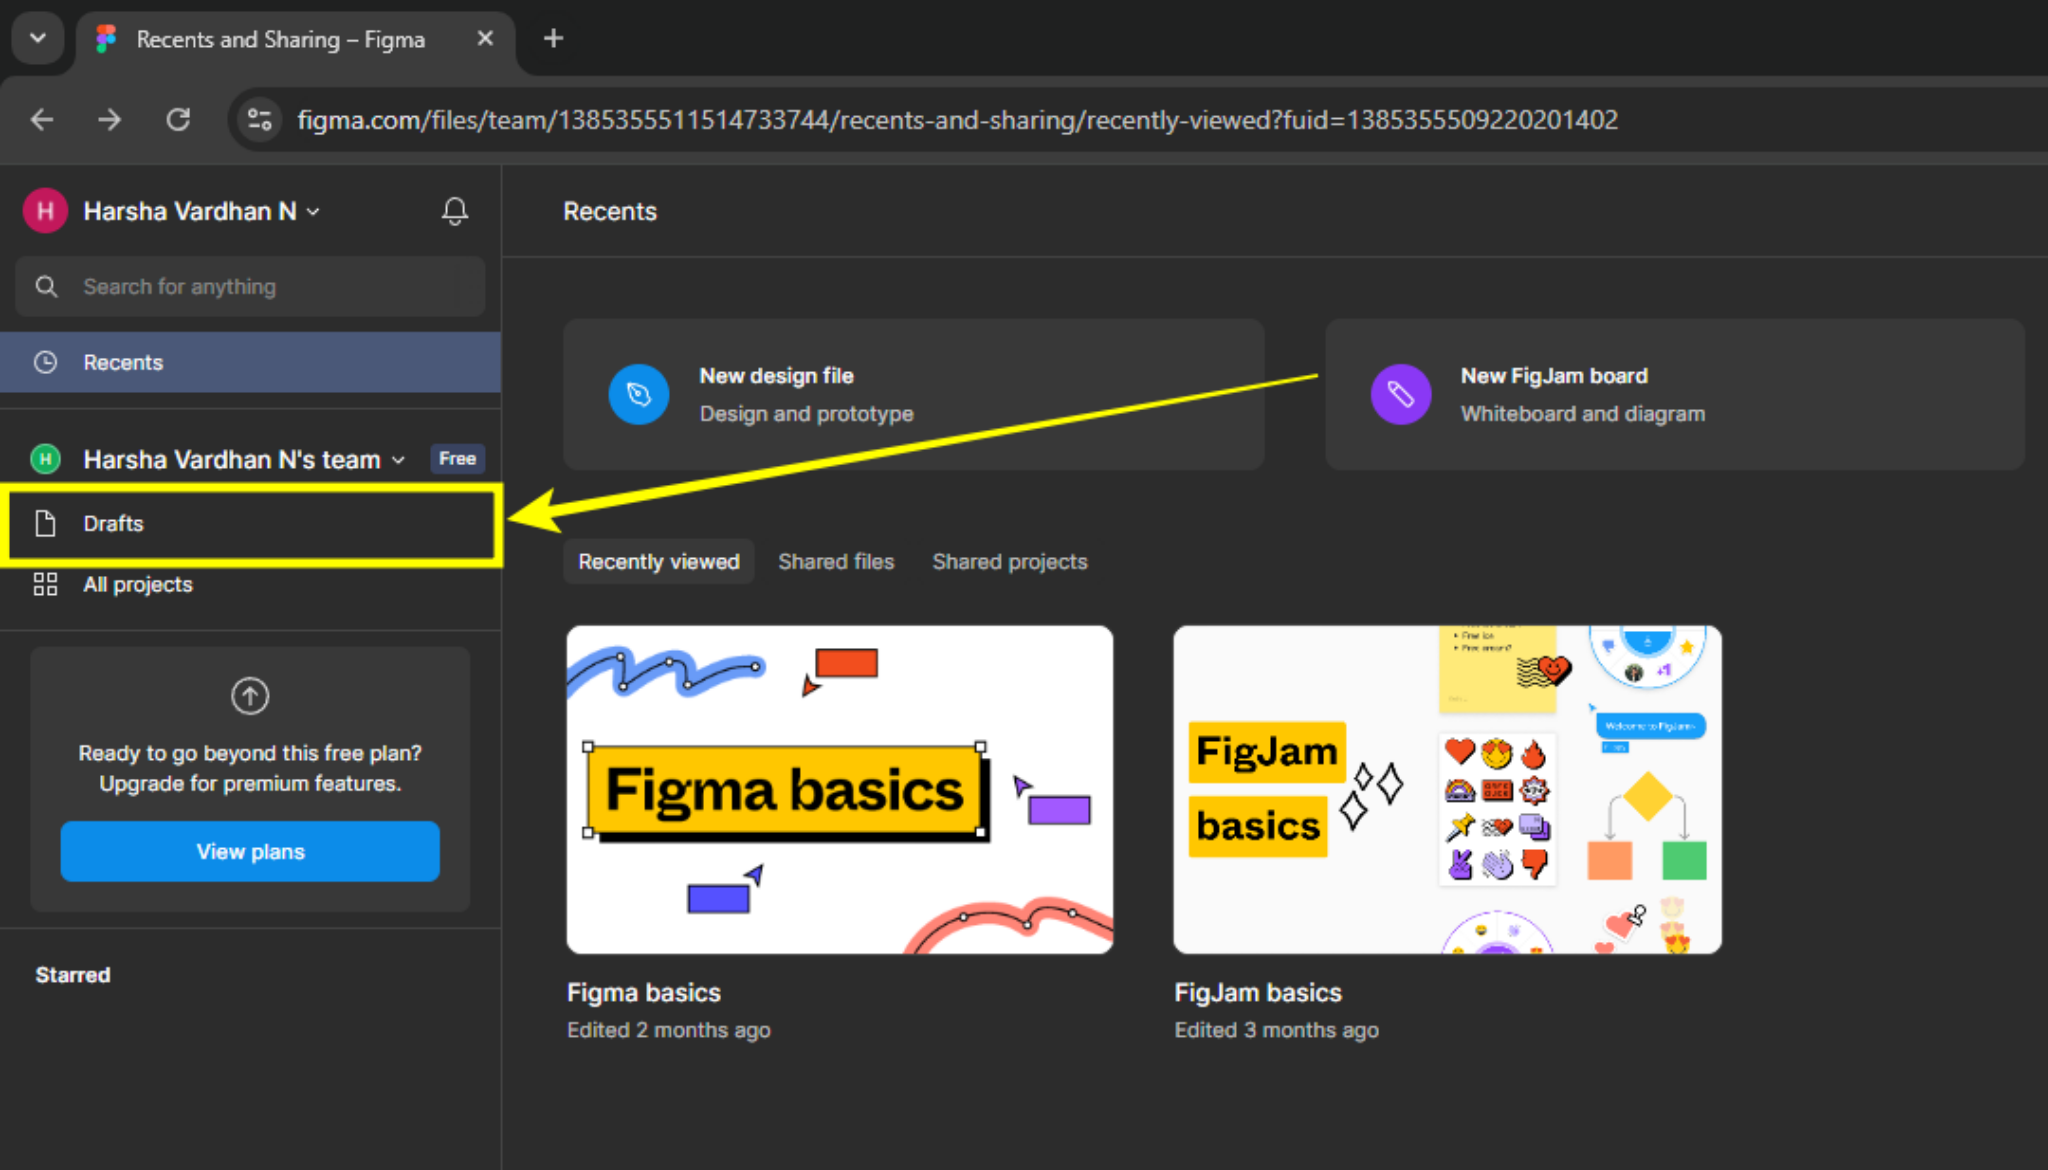The height and width of the screenshot is (1170, 2048).
Task: Click the Figma favicon in browser tab
Action: [106, 39]
